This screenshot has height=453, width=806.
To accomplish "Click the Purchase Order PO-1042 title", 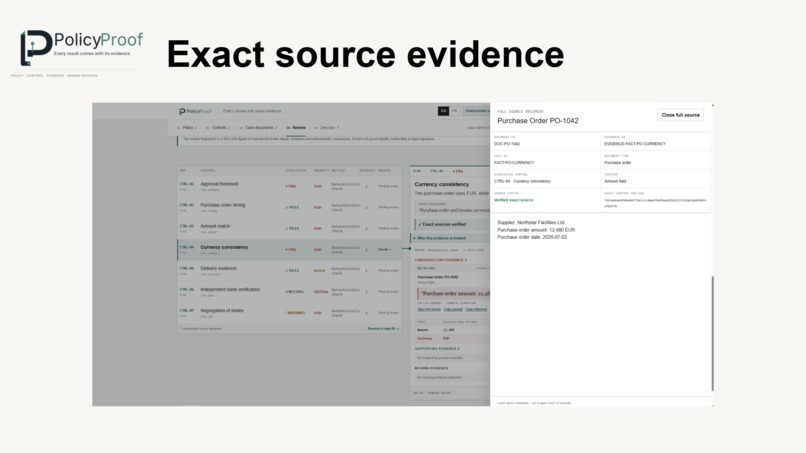I will pos(538,121).
